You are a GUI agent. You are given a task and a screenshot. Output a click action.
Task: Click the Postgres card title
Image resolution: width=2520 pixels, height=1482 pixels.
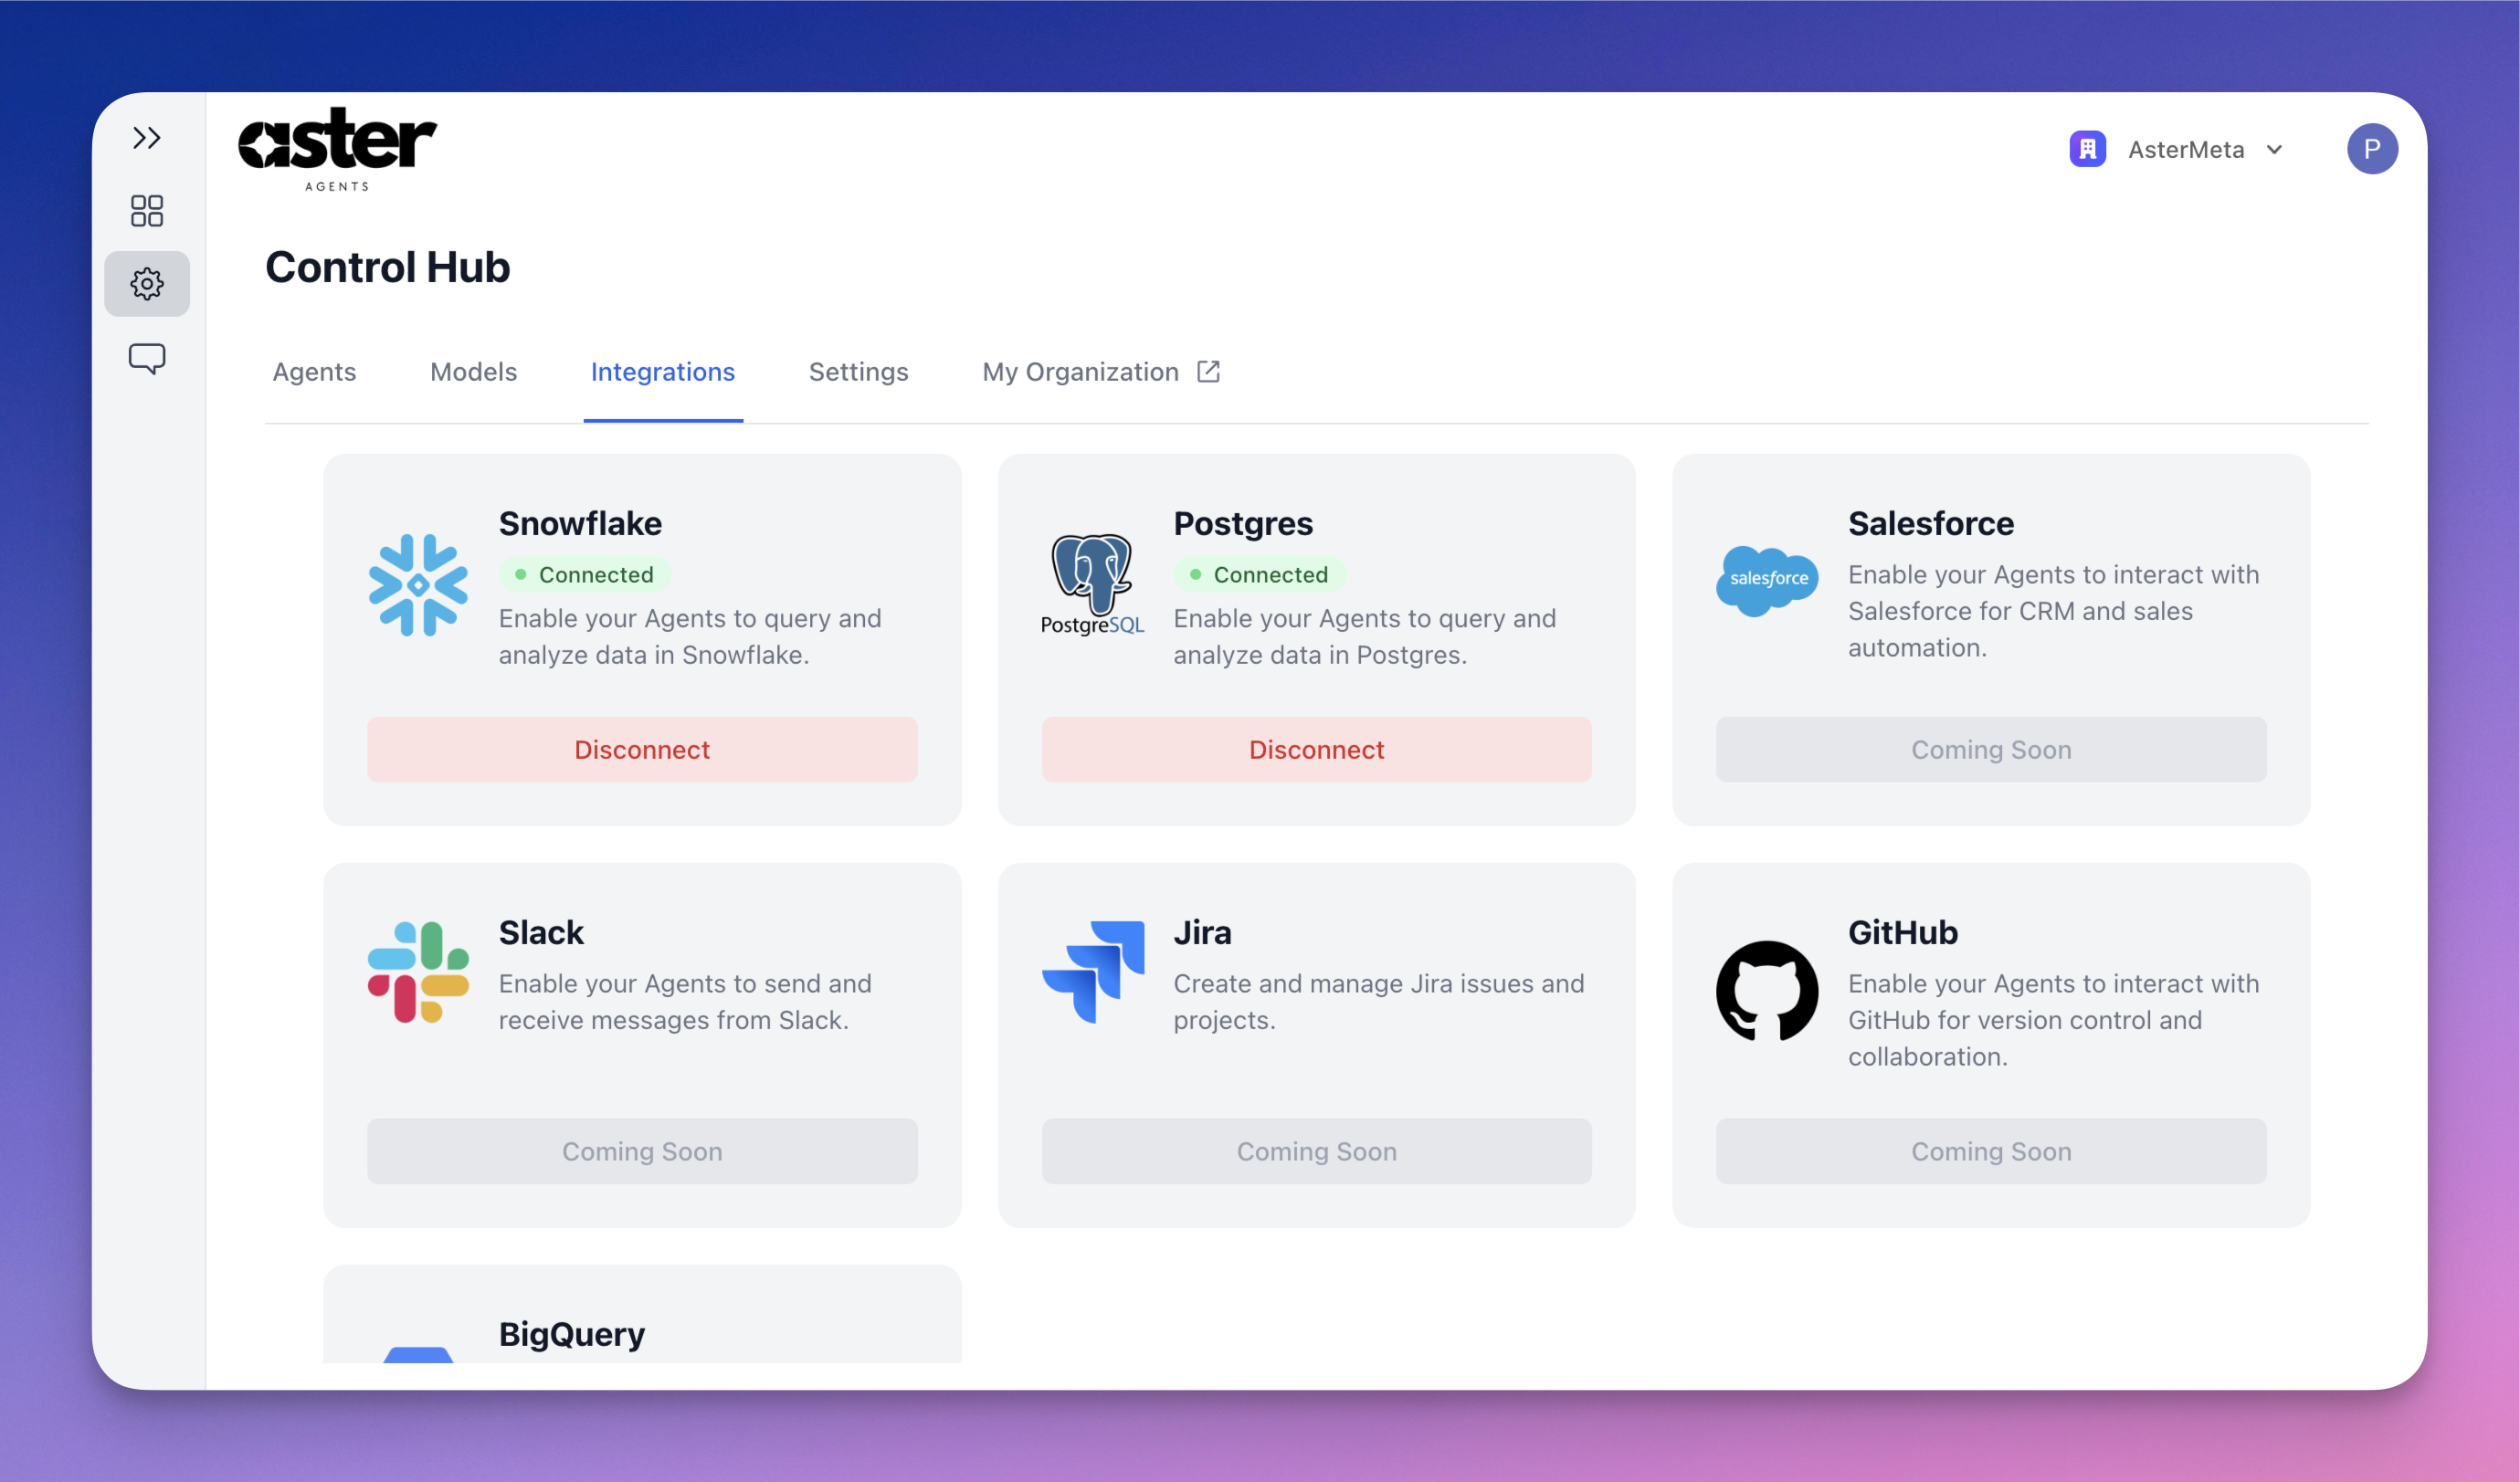pyautogui.click(x=1243, y=523)
